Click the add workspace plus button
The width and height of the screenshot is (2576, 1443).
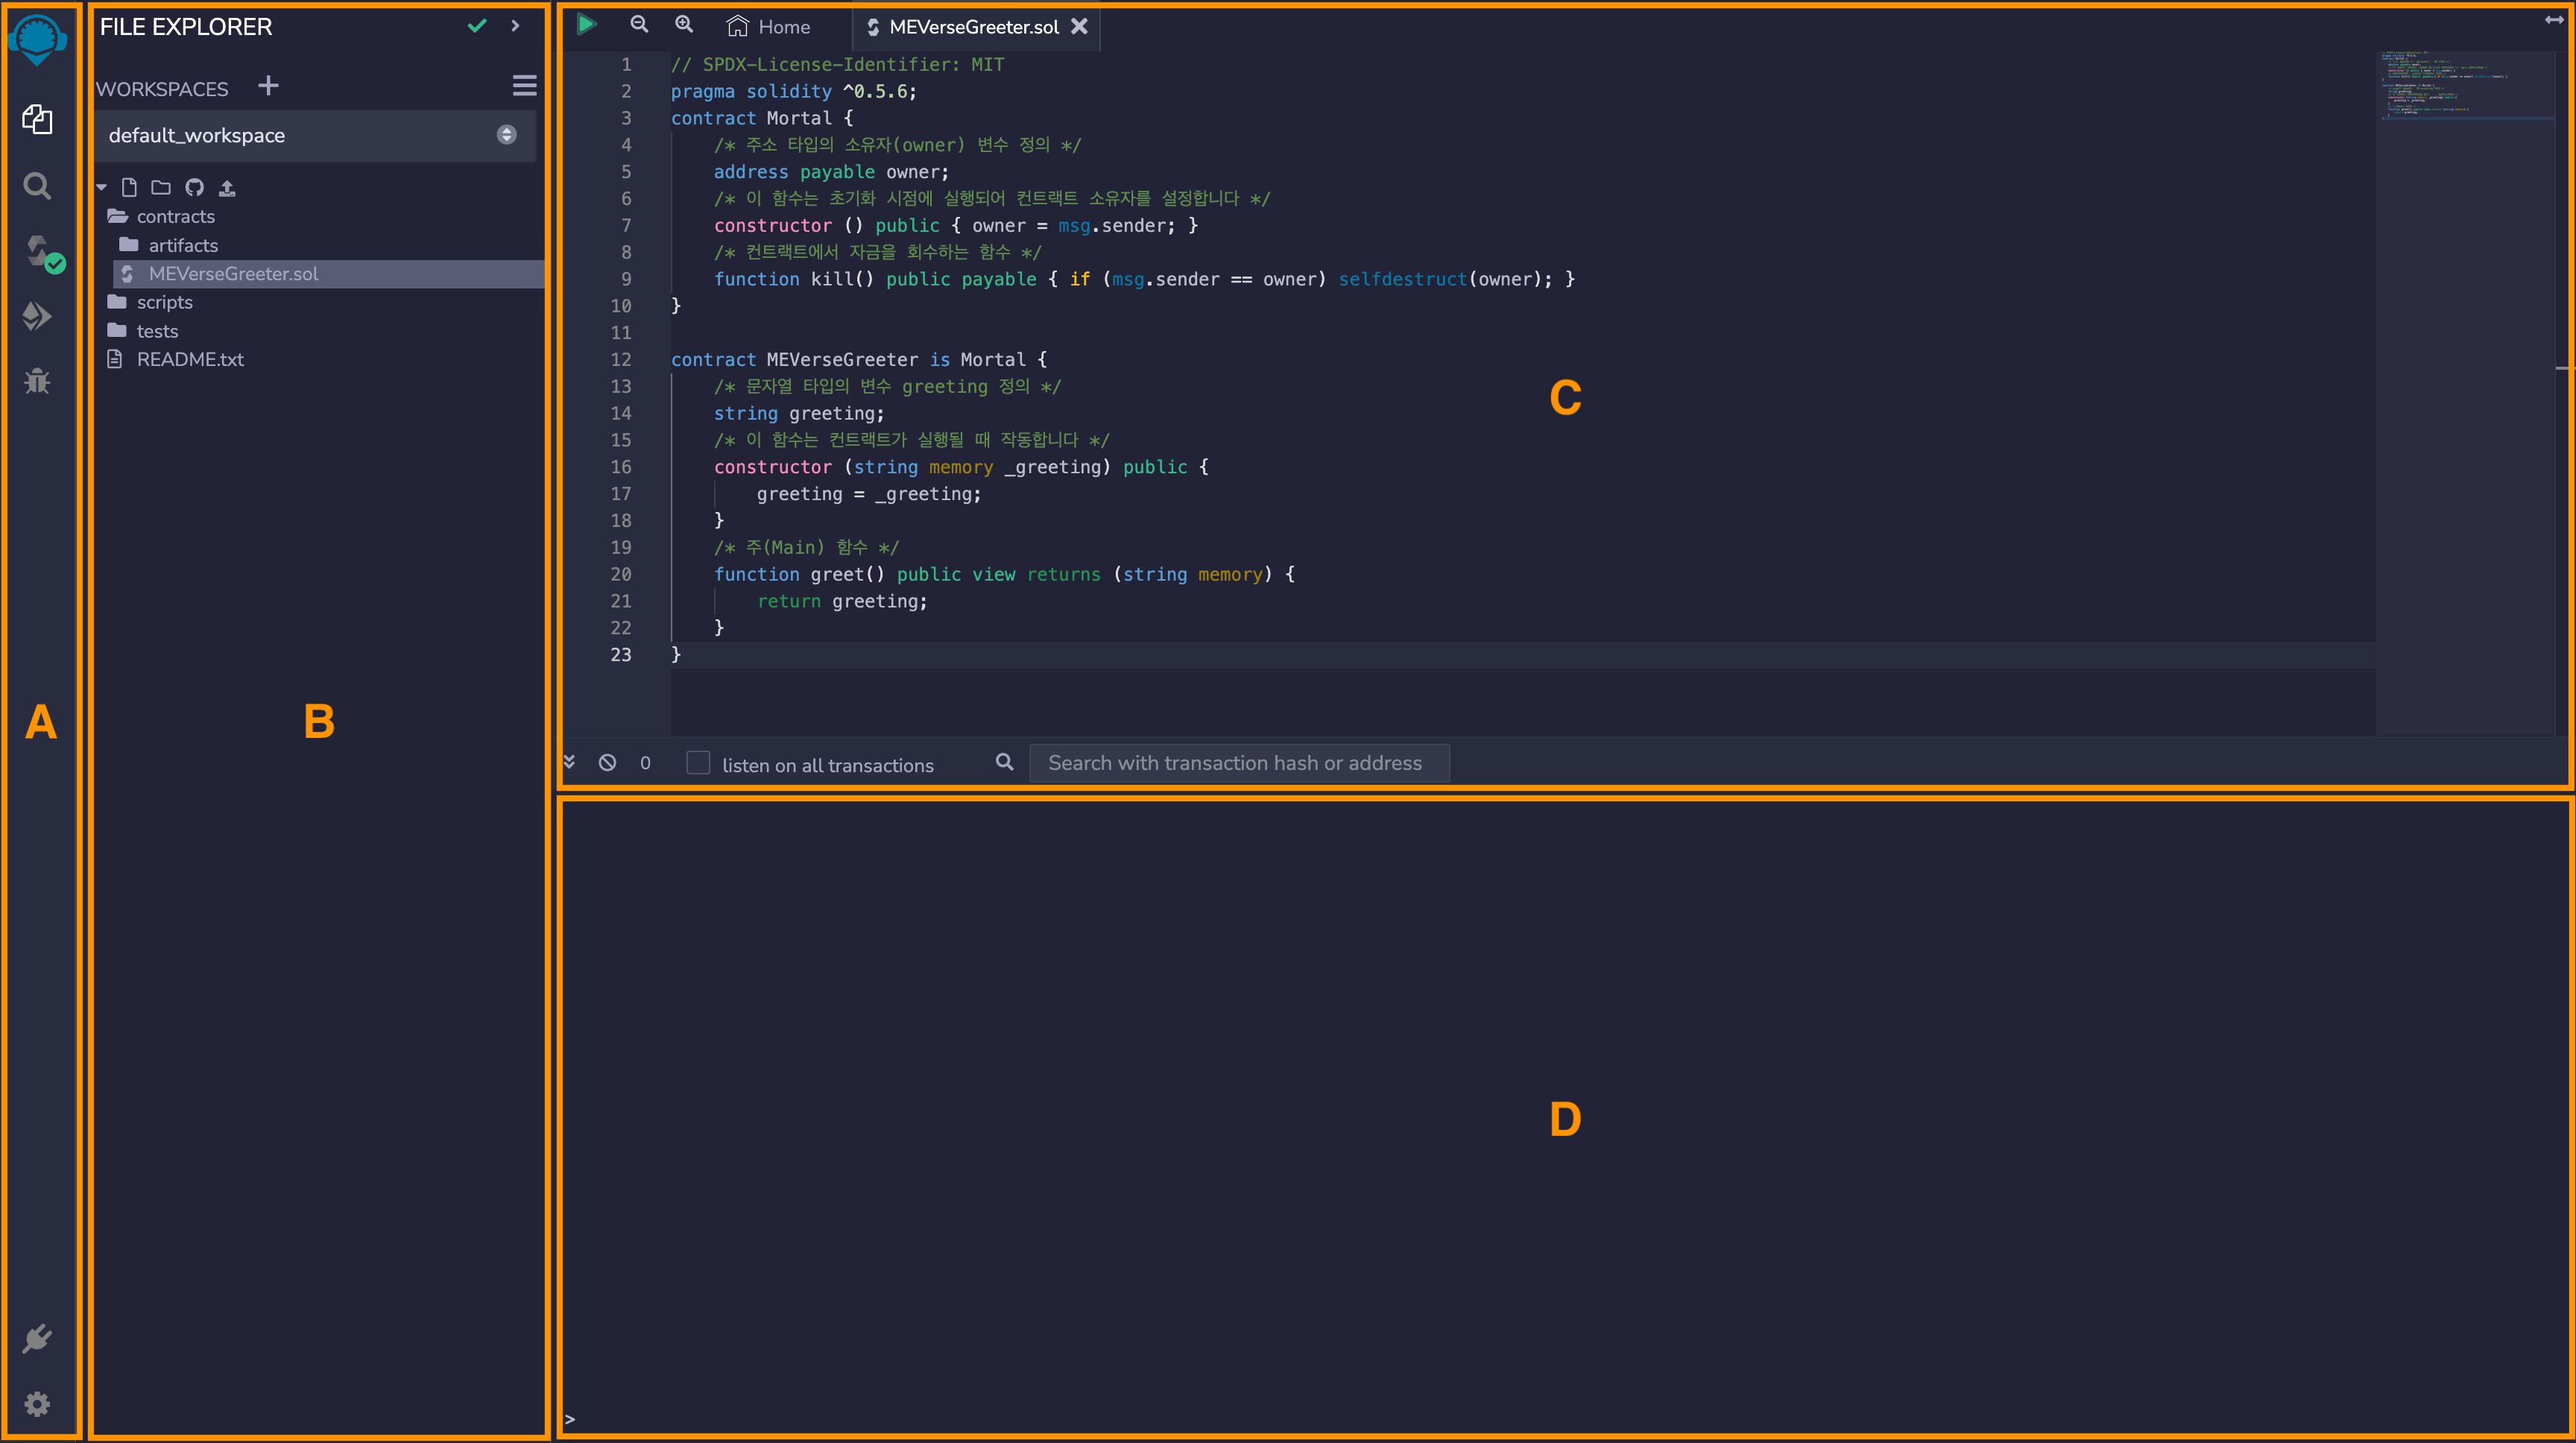[268, 86]
